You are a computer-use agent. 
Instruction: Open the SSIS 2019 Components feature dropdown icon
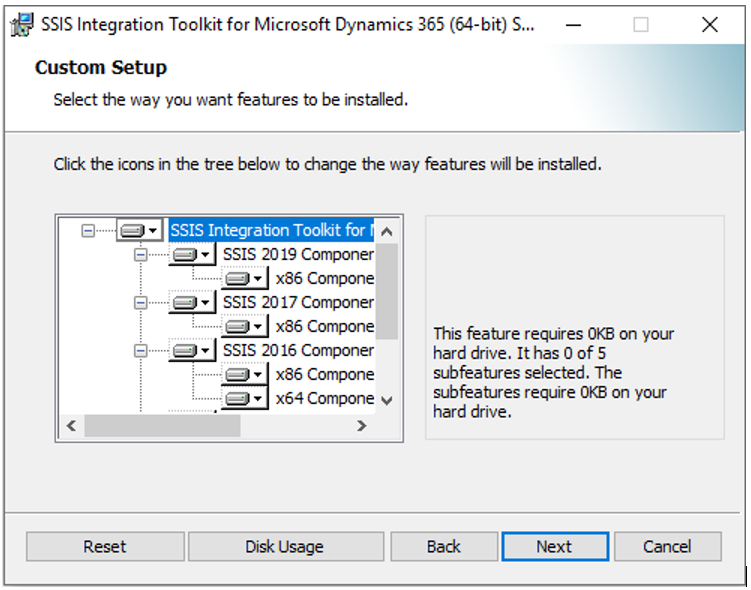coord(192,255)
